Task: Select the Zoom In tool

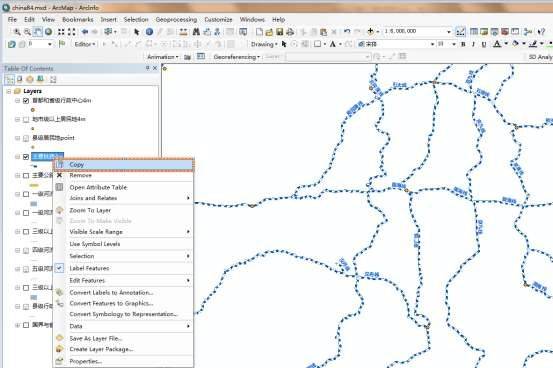Action: (17, 32)
